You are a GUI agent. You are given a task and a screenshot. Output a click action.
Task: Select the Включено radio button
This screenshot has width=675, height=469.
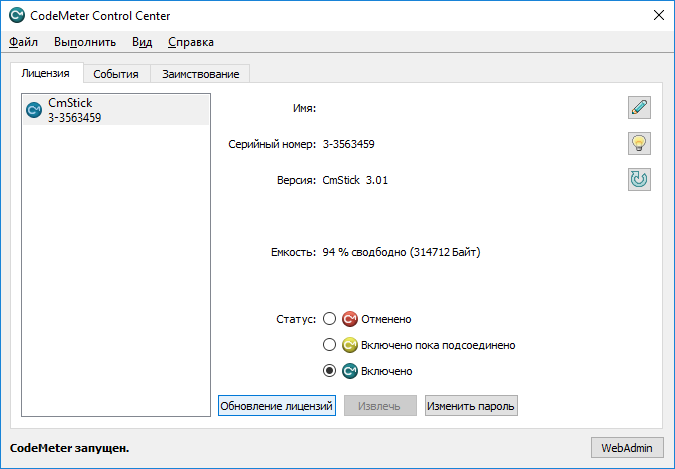pyautogui.click(x=330, y=371)
